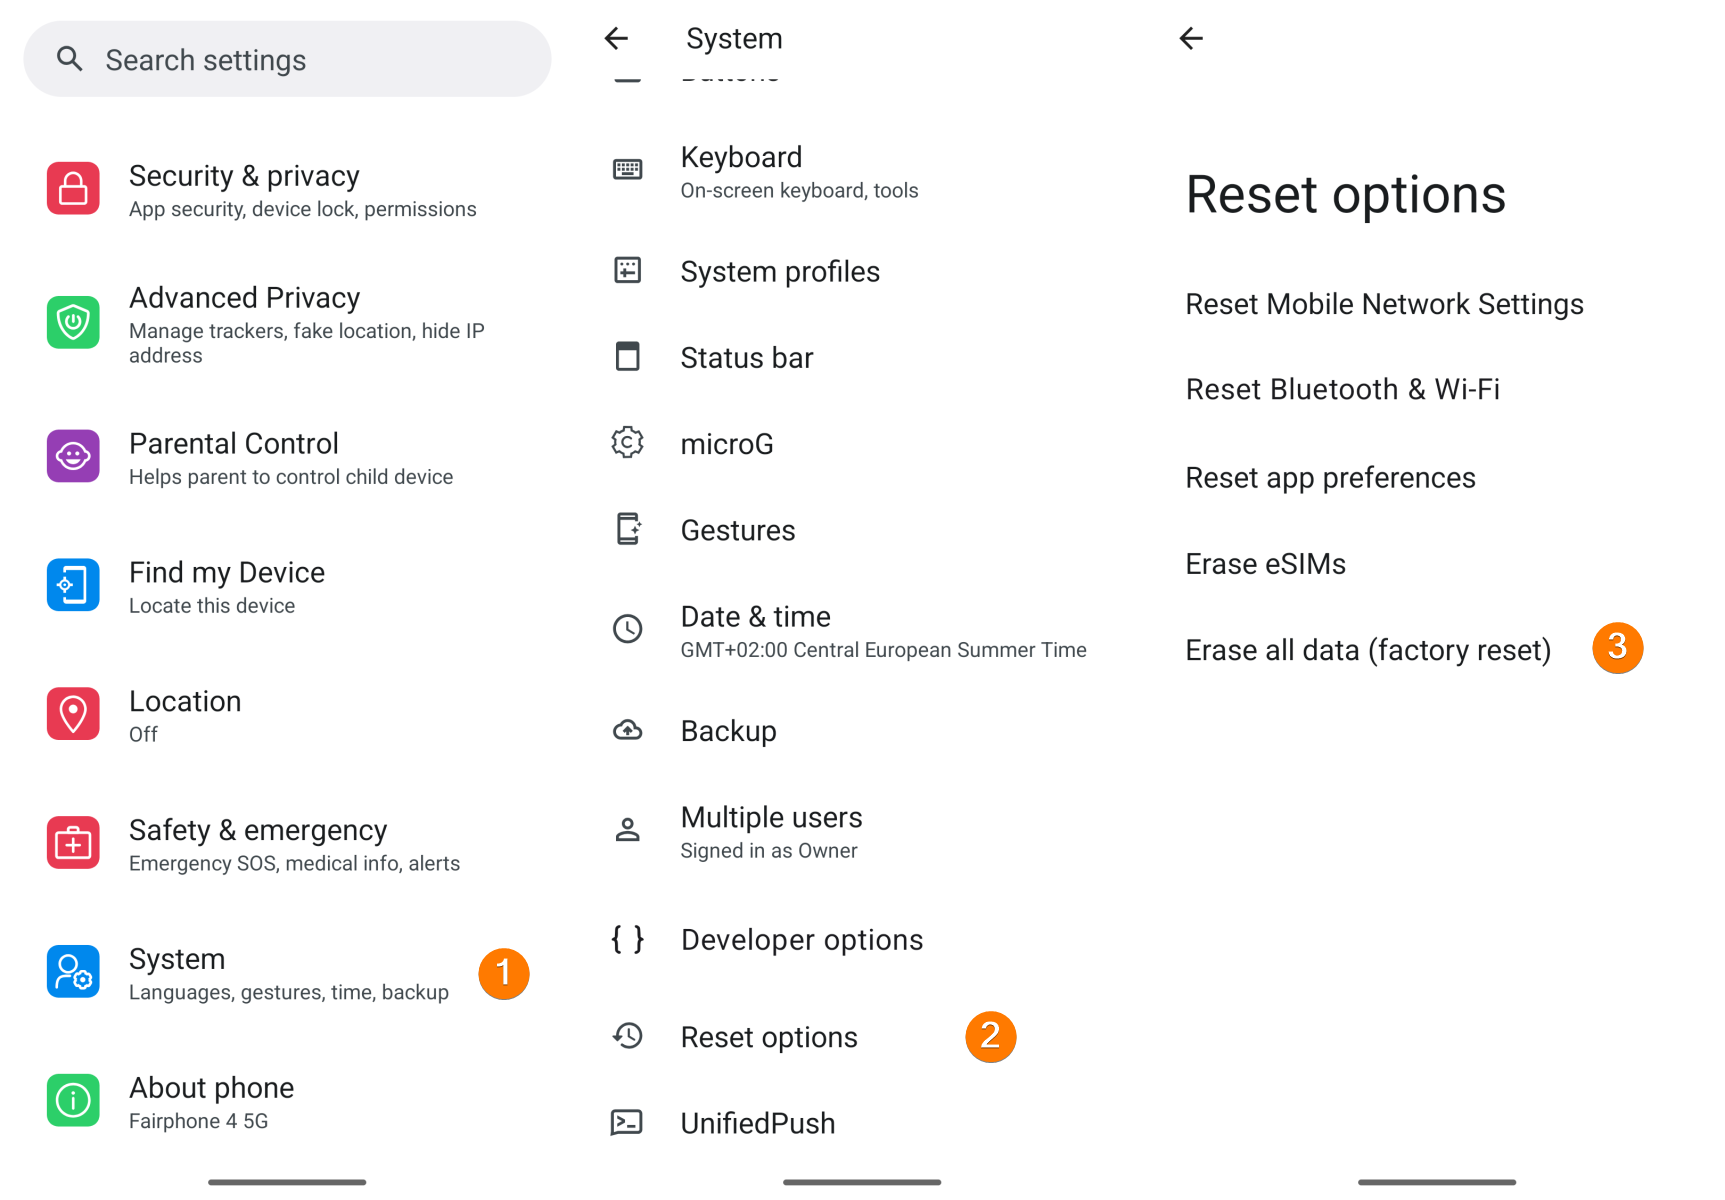Open System settings entry
Image resolution: width=1725 pixels, height=1200 pixels.
288,973
